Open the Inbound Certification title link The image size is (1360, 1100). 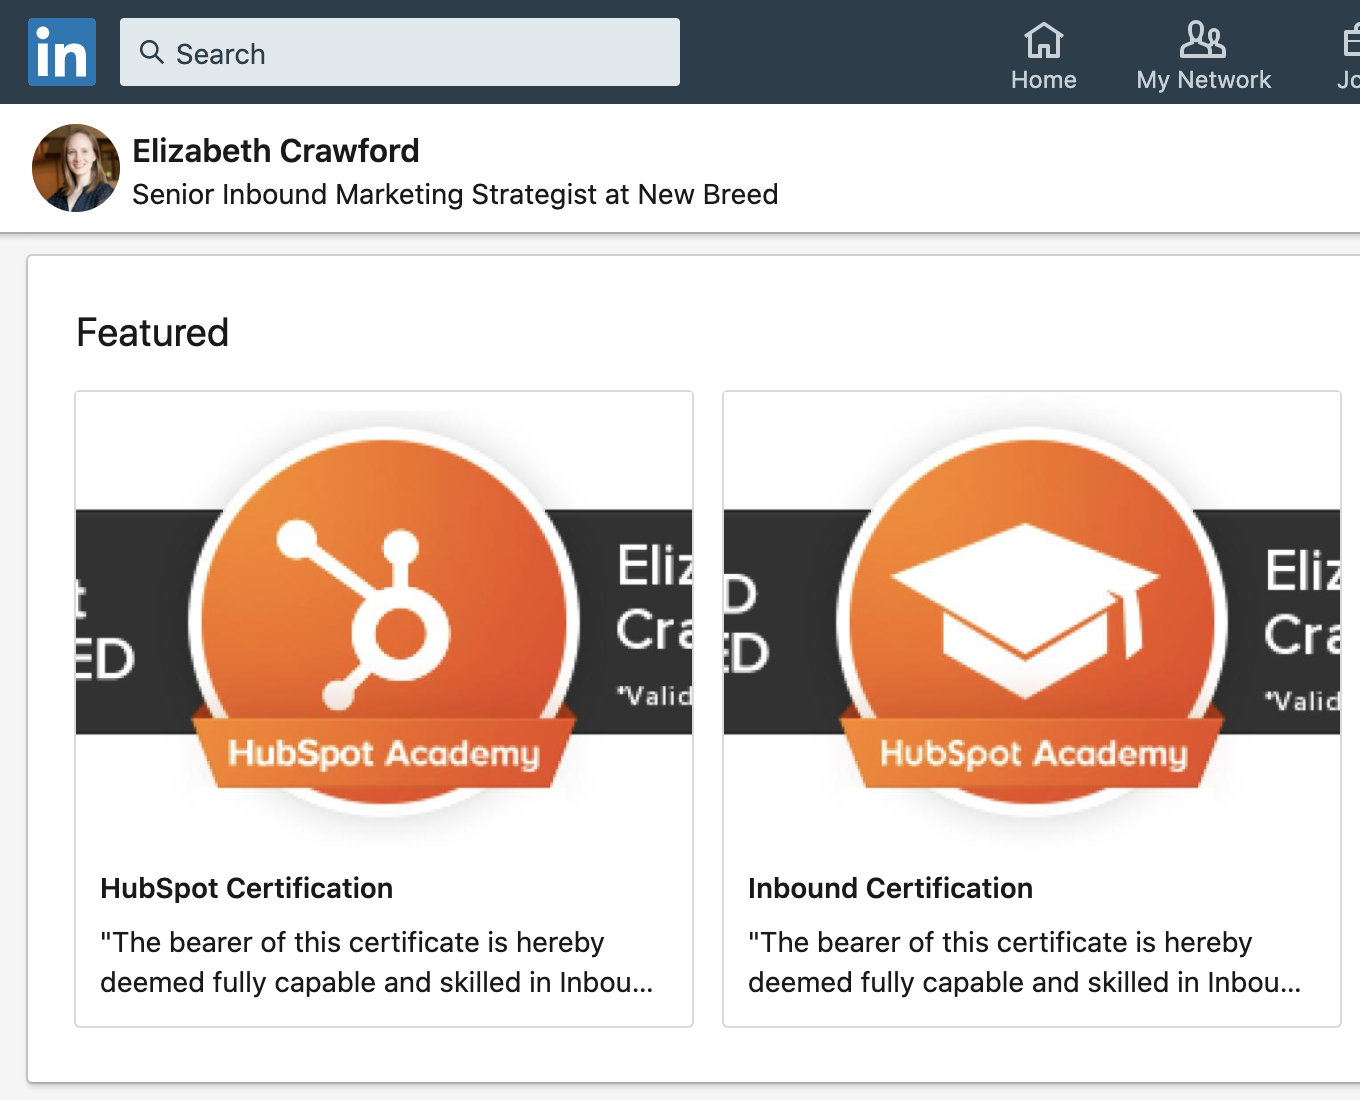pos(890,888)
